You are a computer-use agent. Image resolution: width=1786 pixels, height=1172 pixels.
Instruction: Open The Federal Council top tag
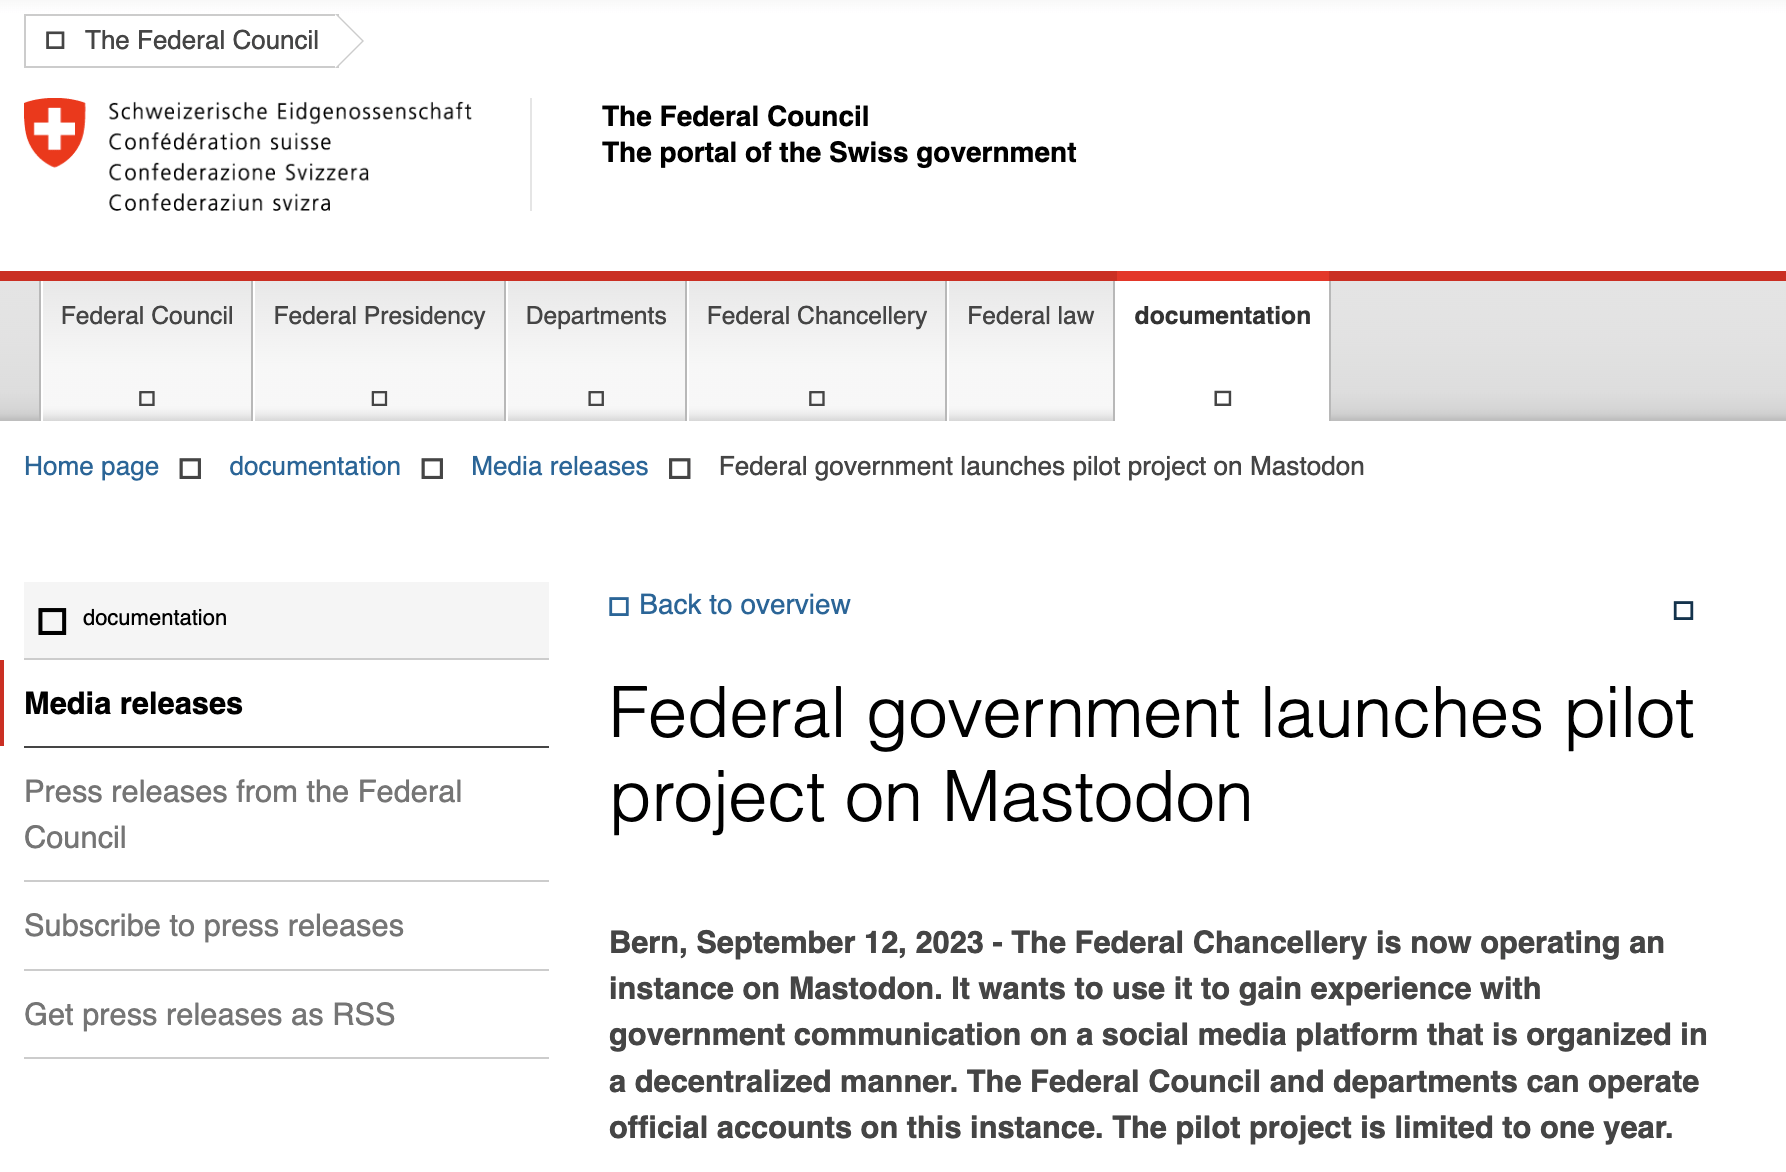pos(192,41)
